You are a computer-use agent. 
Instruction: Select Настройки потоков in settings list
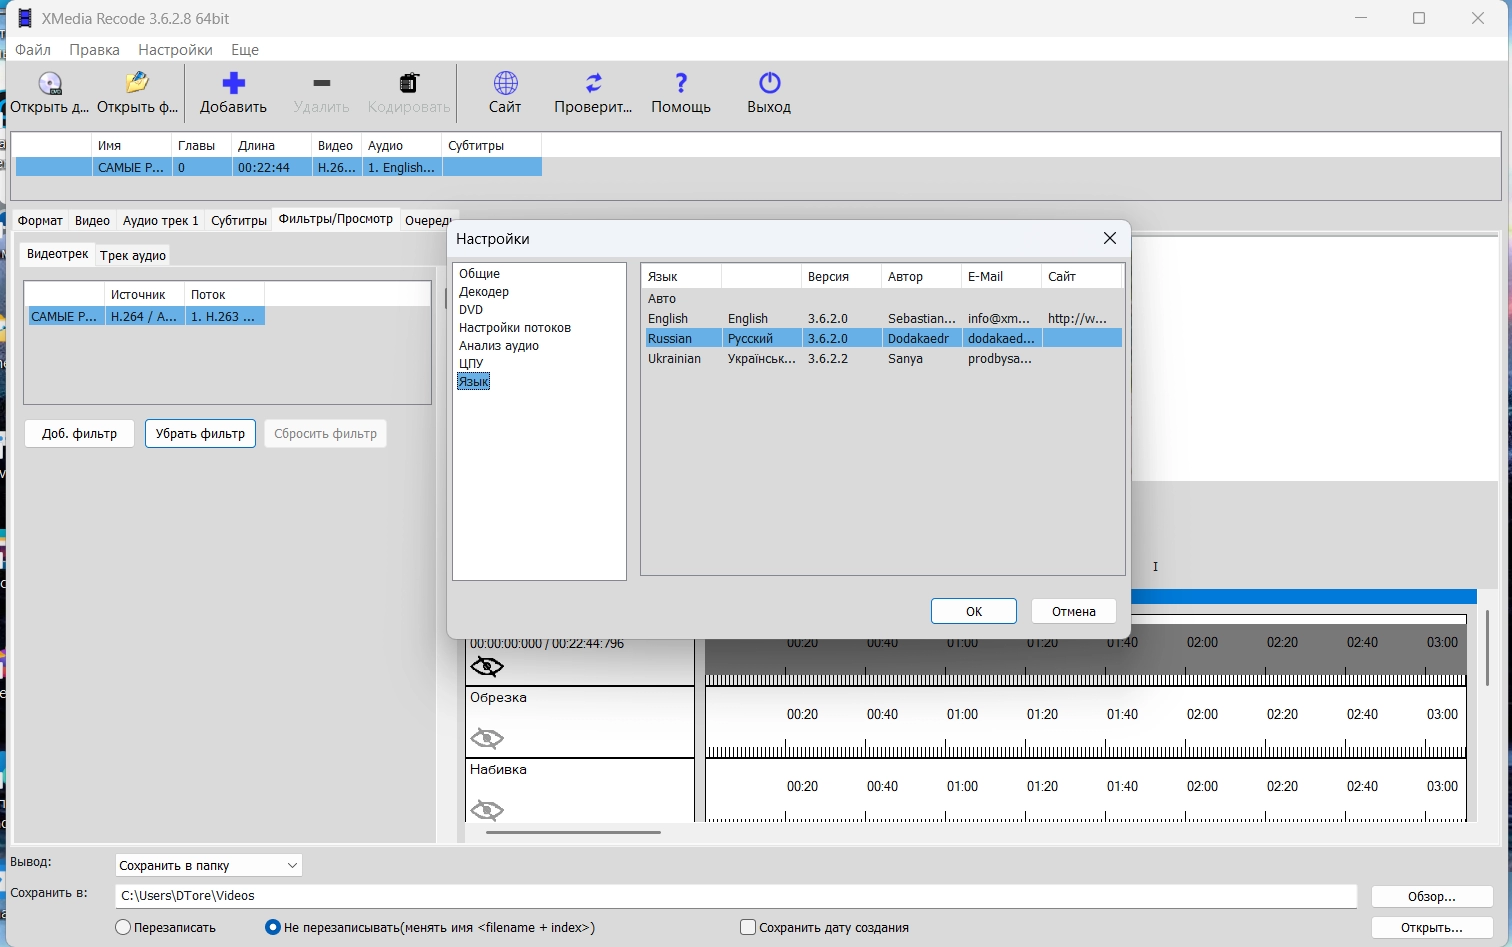[515, 328]
